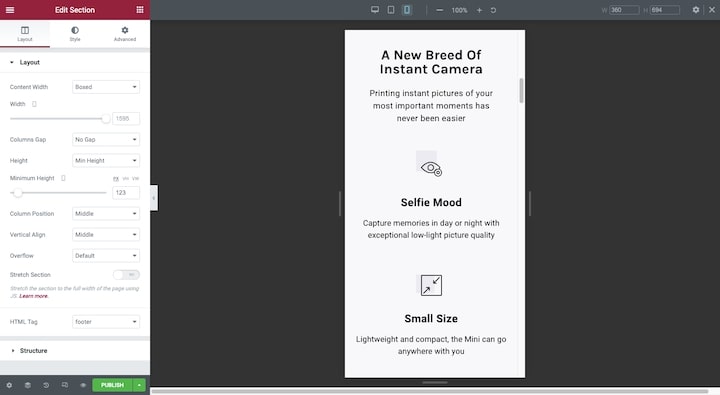Open the history icon in bottom bar
Viewport: 720px width, 395px height.
click(46, 385)
